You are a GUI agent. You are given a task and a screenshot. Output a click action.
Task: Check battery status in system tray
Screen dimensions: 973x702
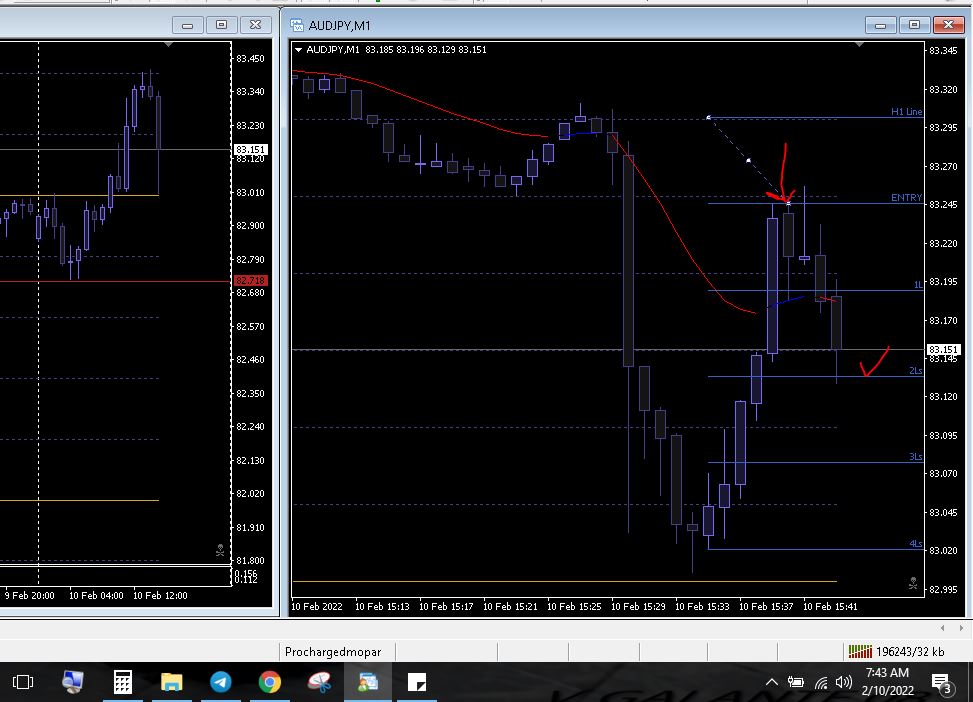point(796,682)
